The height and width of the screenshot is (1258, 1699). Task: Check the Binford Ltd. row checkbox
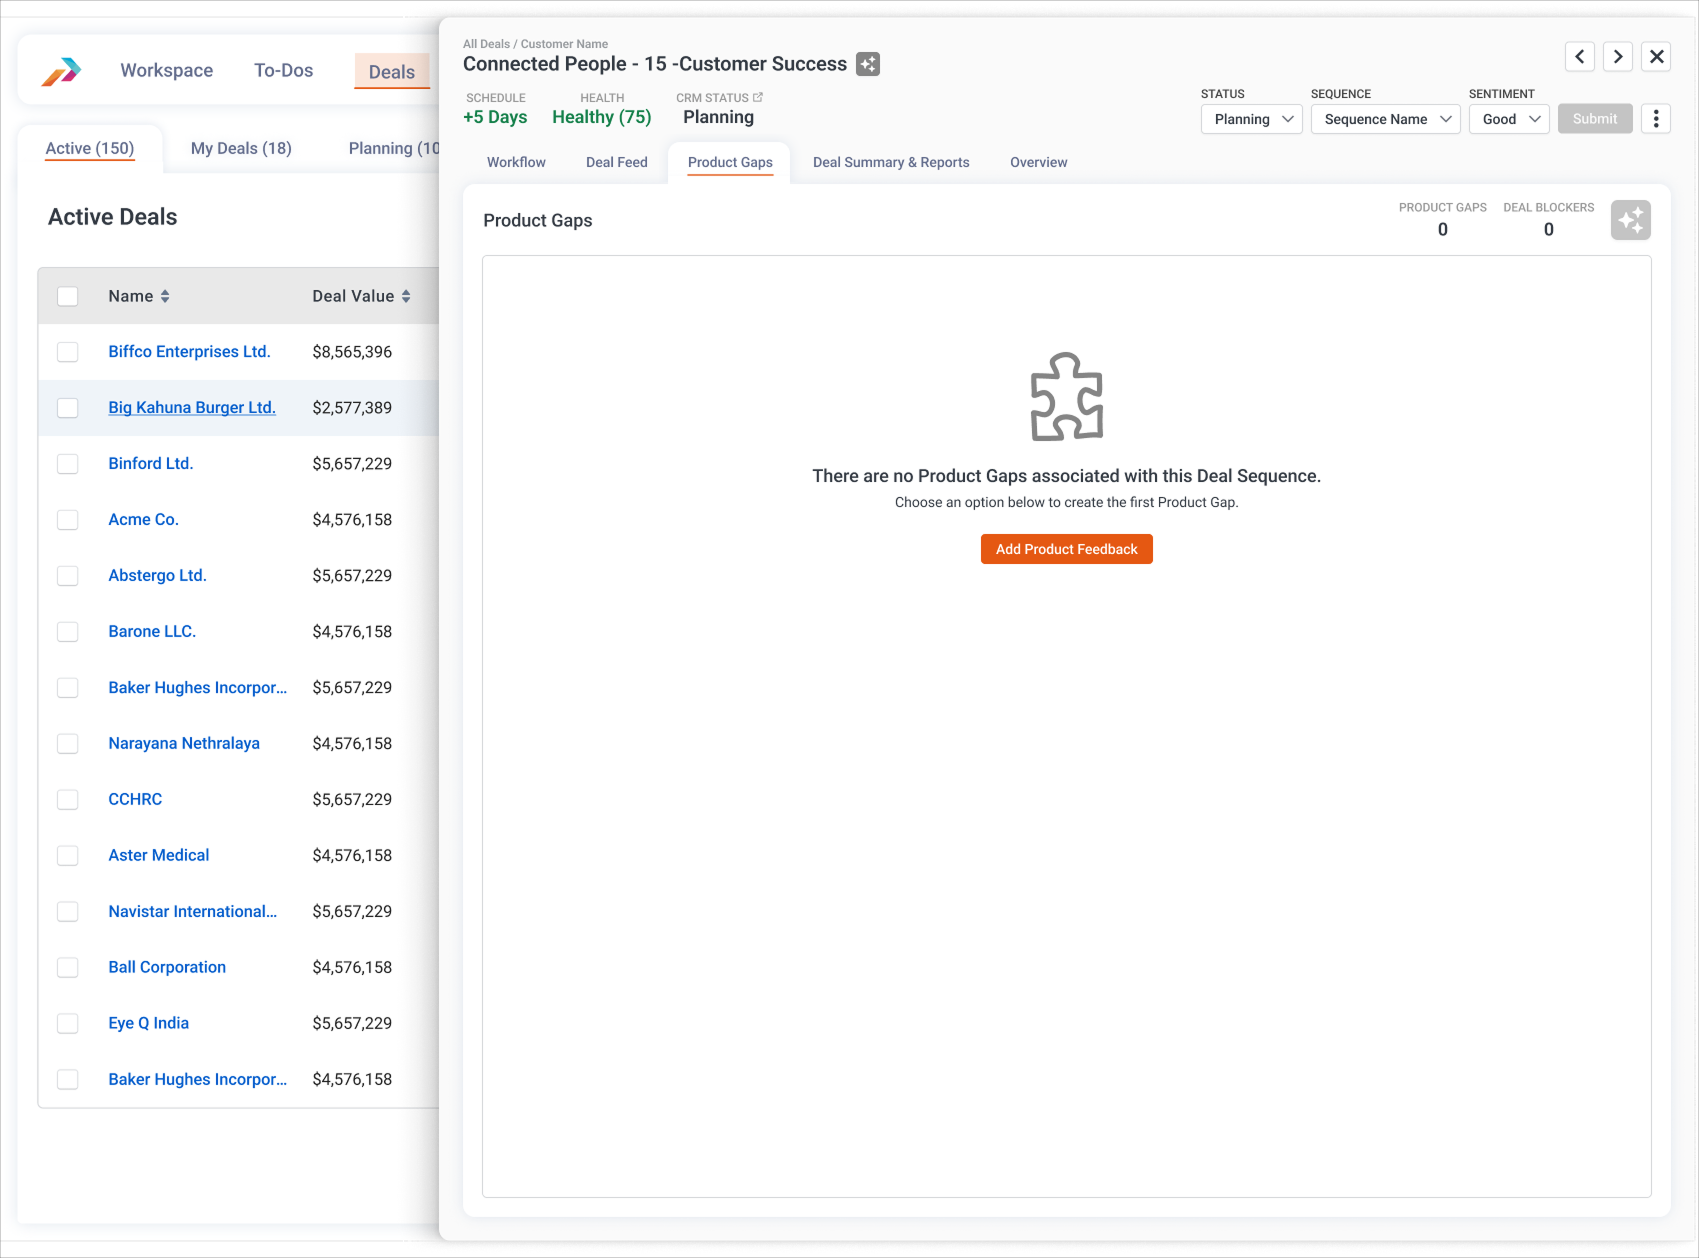[68, 464]
